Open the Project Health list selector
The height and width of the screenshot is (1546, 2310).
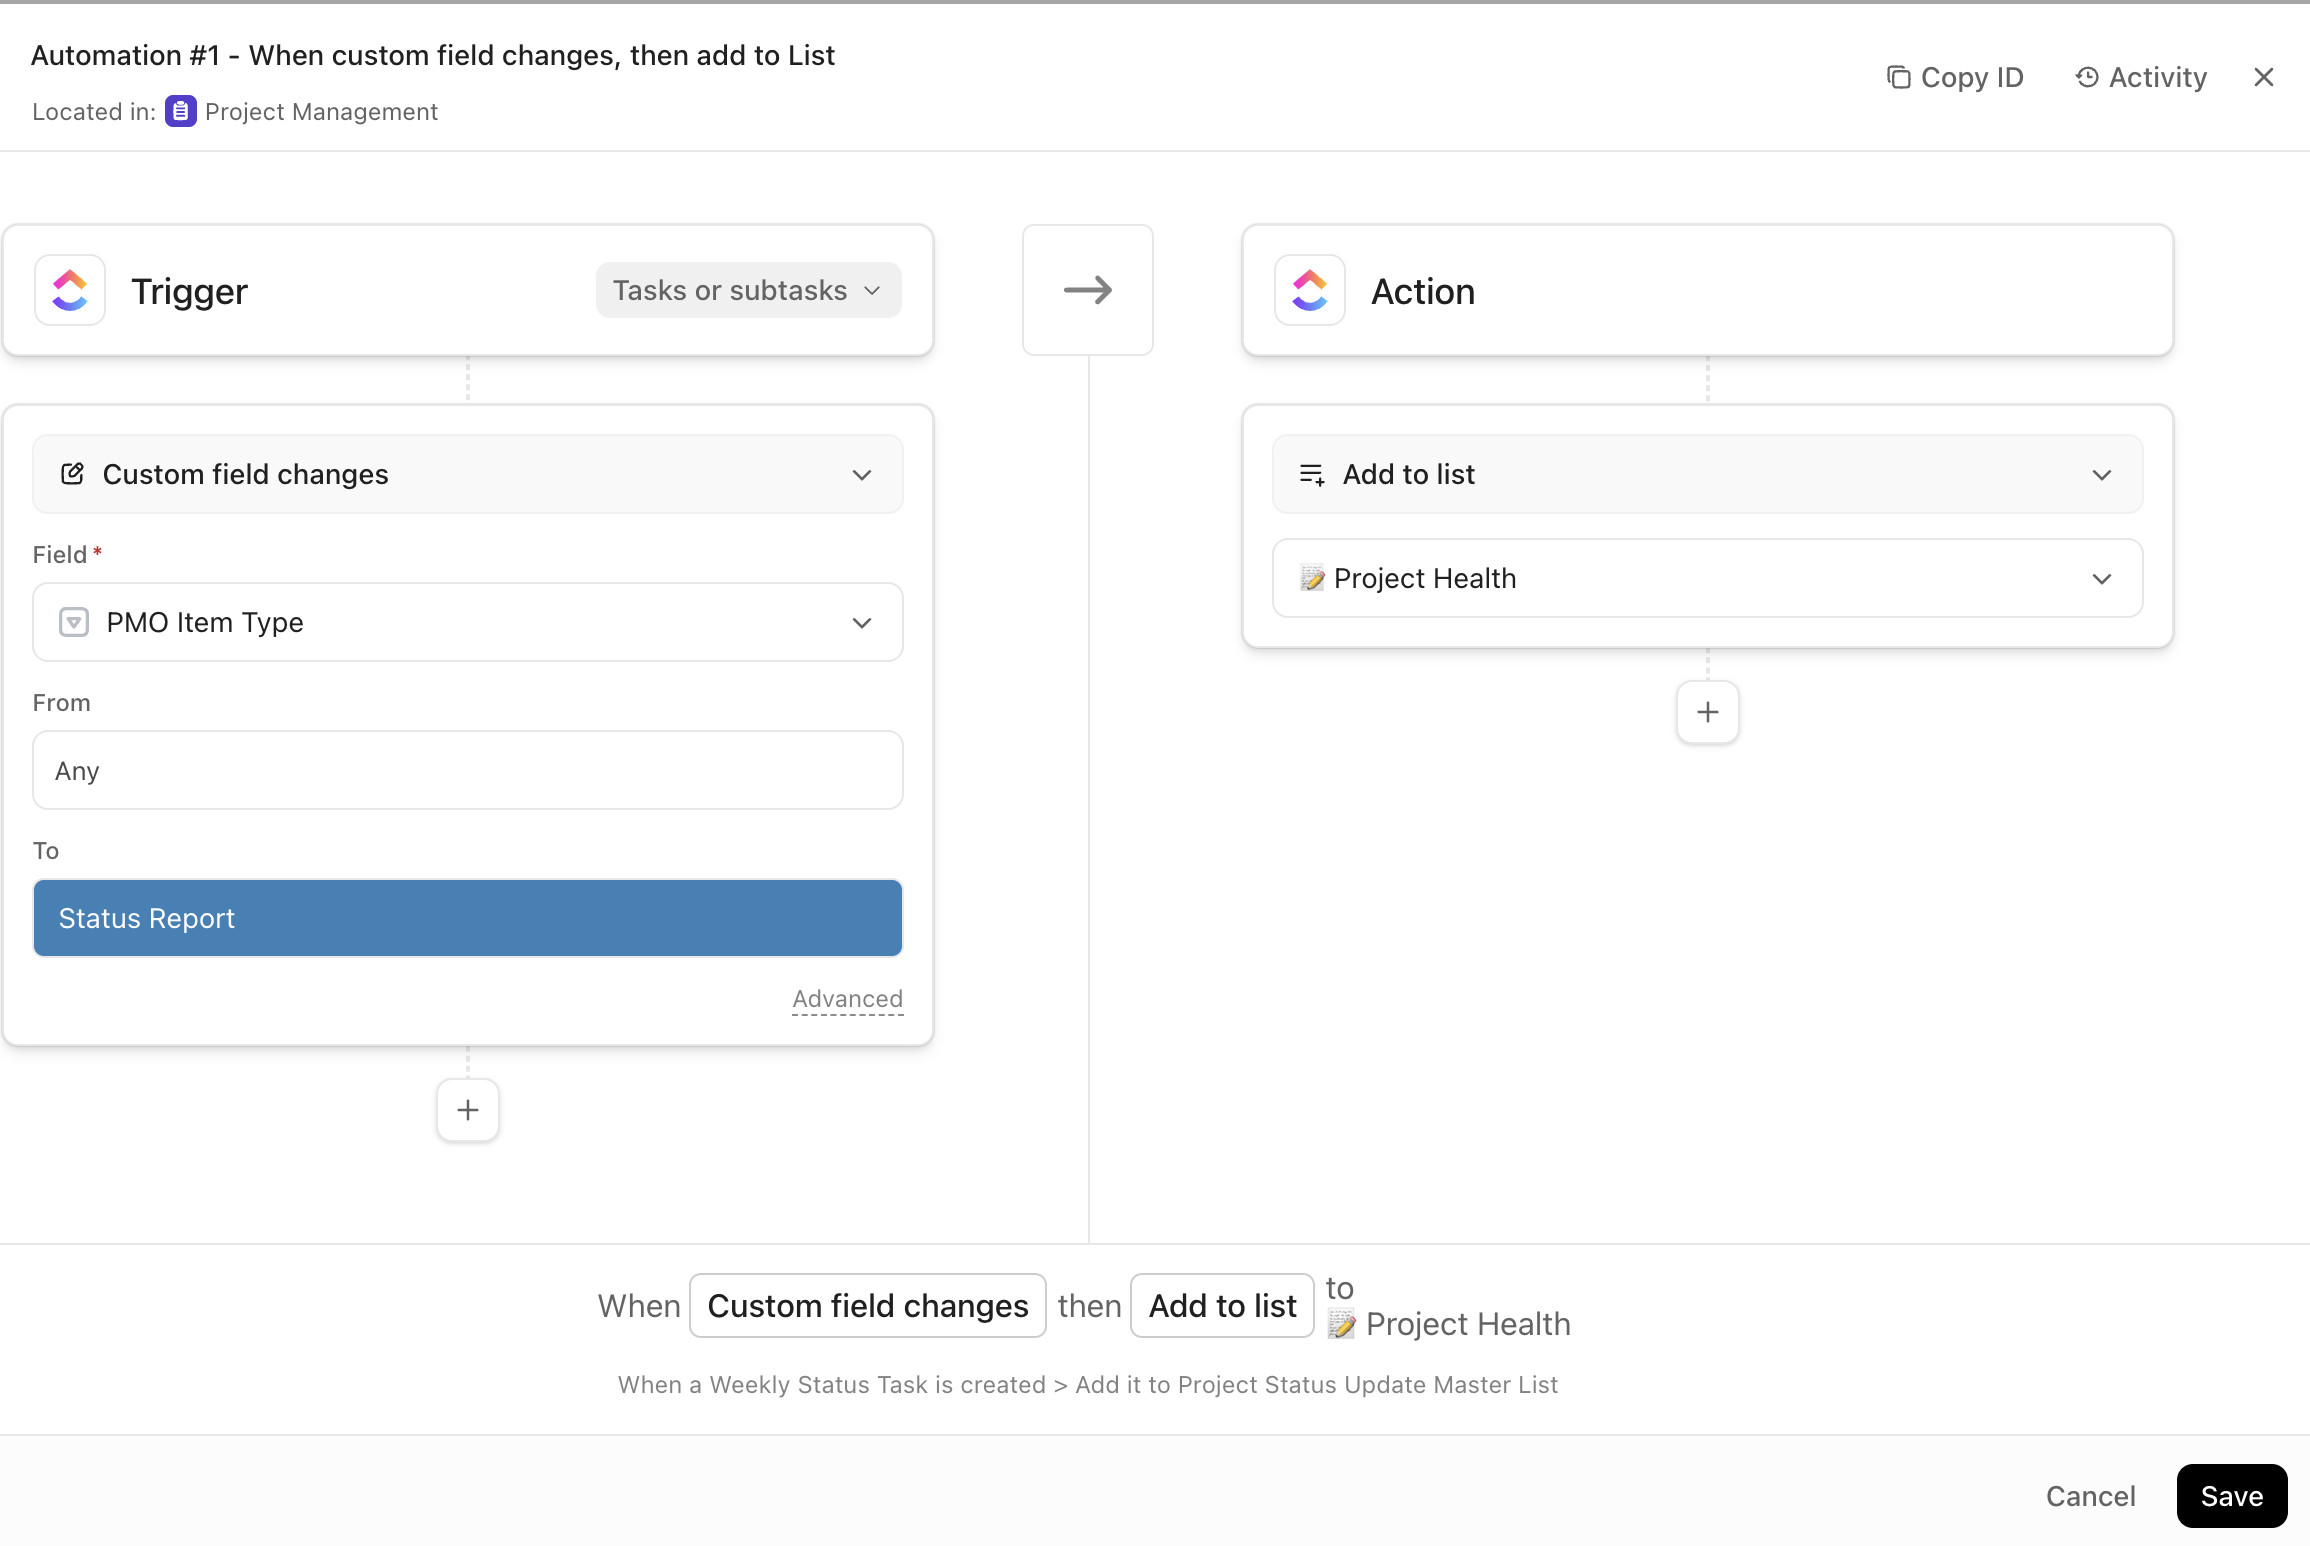[2101, 578]
